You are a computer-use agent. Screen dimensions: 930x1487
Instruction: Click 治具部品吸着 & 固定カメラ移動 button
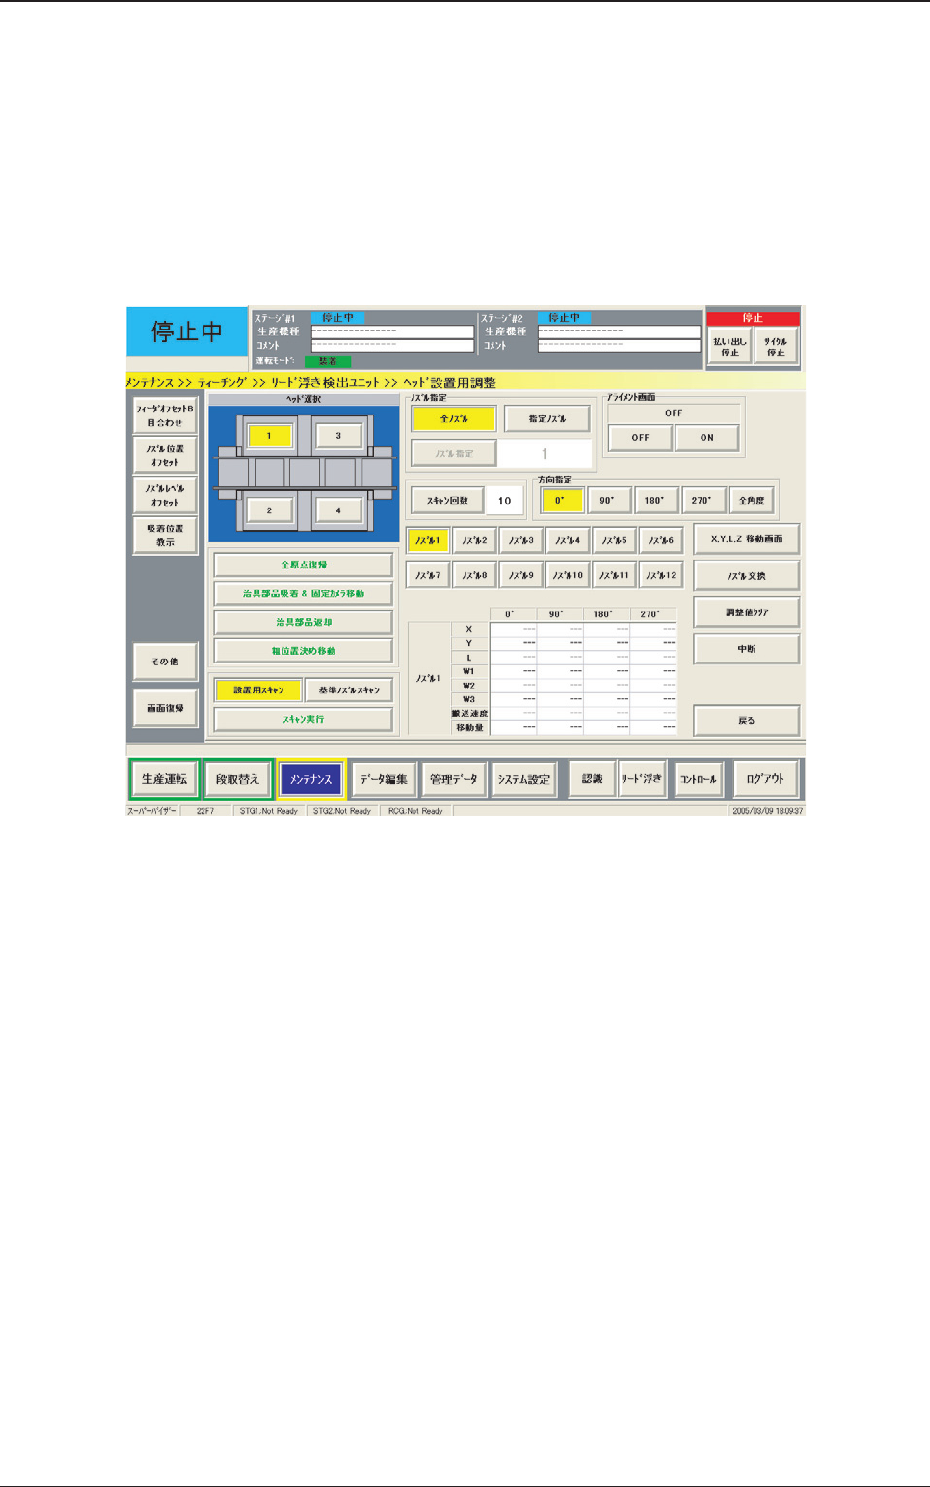[303, 593]
